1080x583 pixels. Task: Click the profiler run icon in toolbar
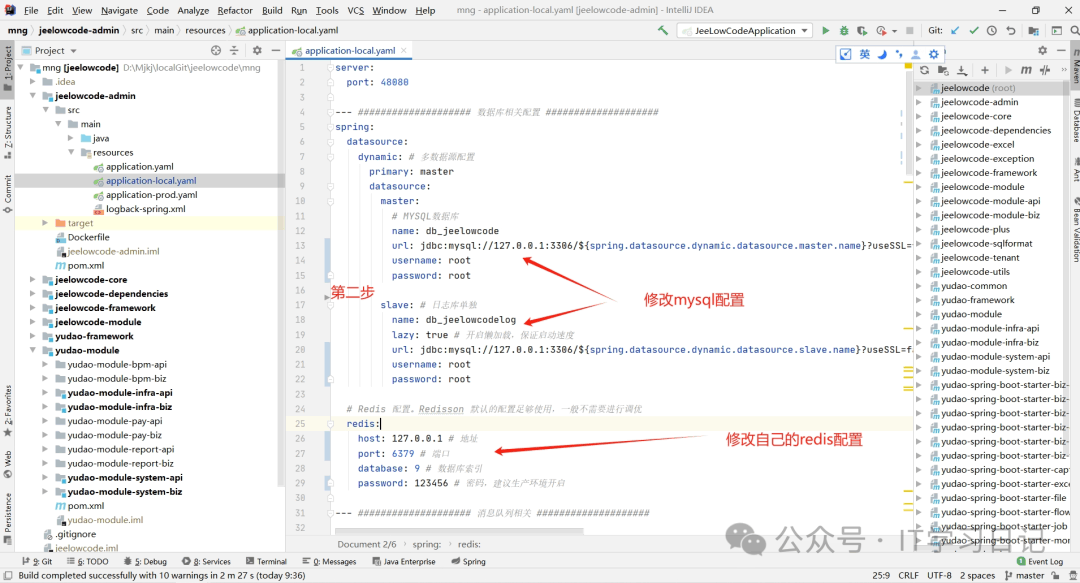881,30
